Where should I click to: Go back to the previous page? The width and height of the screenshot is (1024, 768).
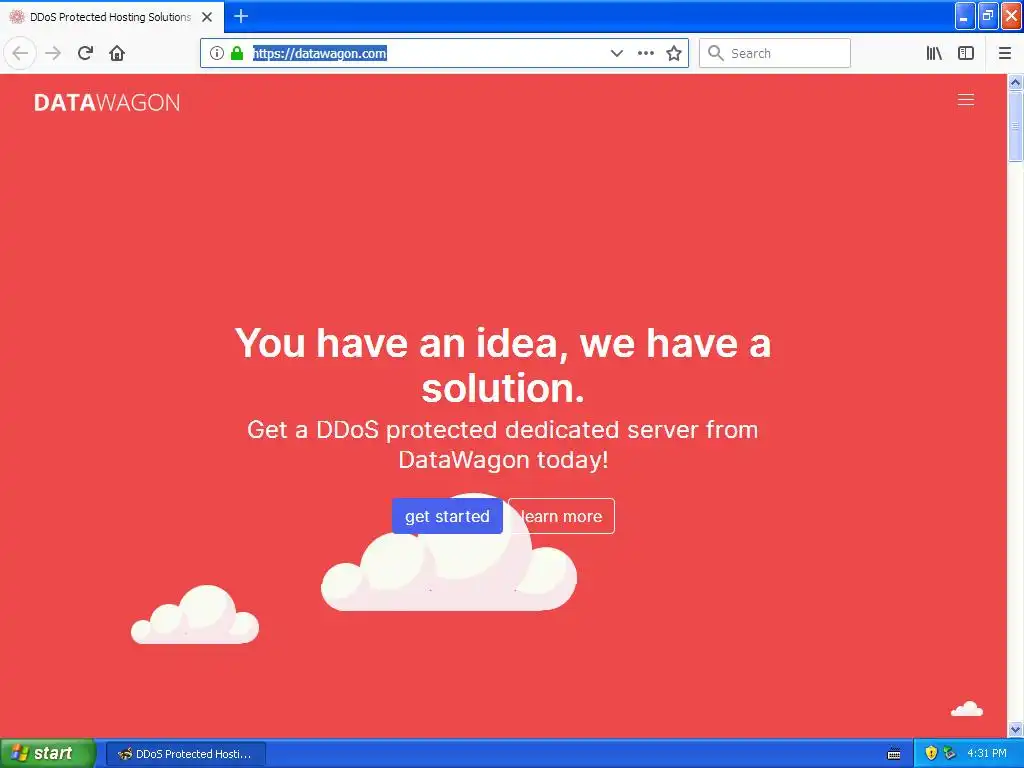[20, 53]
